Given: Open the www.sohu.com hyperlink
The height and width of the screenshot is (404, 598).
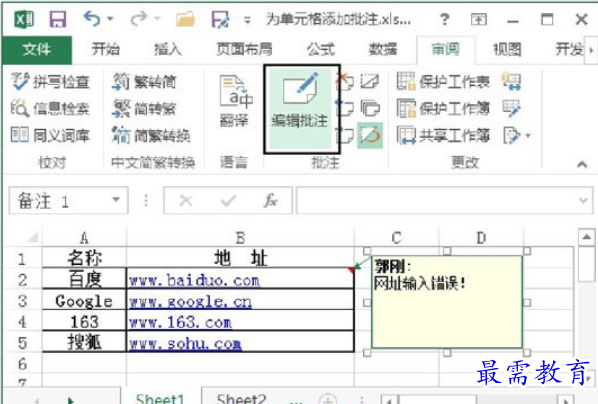Looking at the screenshot, I should (185, 344).
